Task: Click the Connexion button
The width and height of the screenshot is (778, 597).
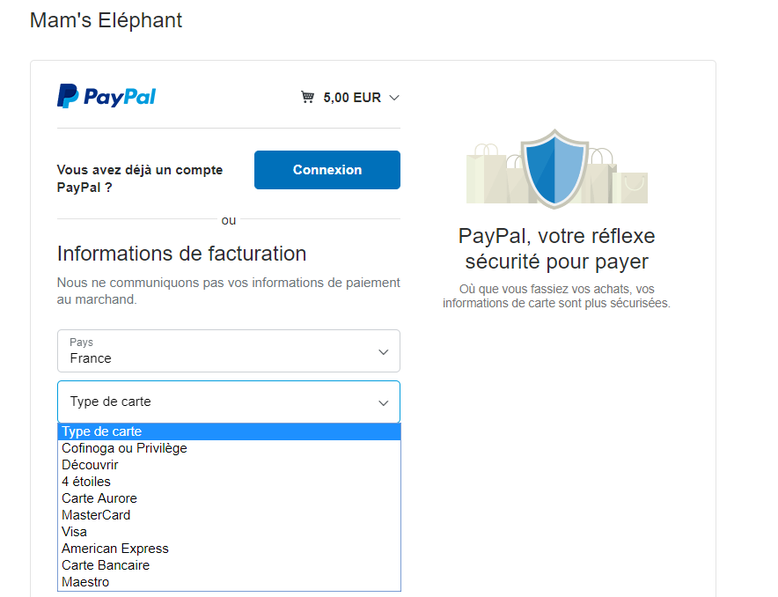Action: tap(327, 170)
